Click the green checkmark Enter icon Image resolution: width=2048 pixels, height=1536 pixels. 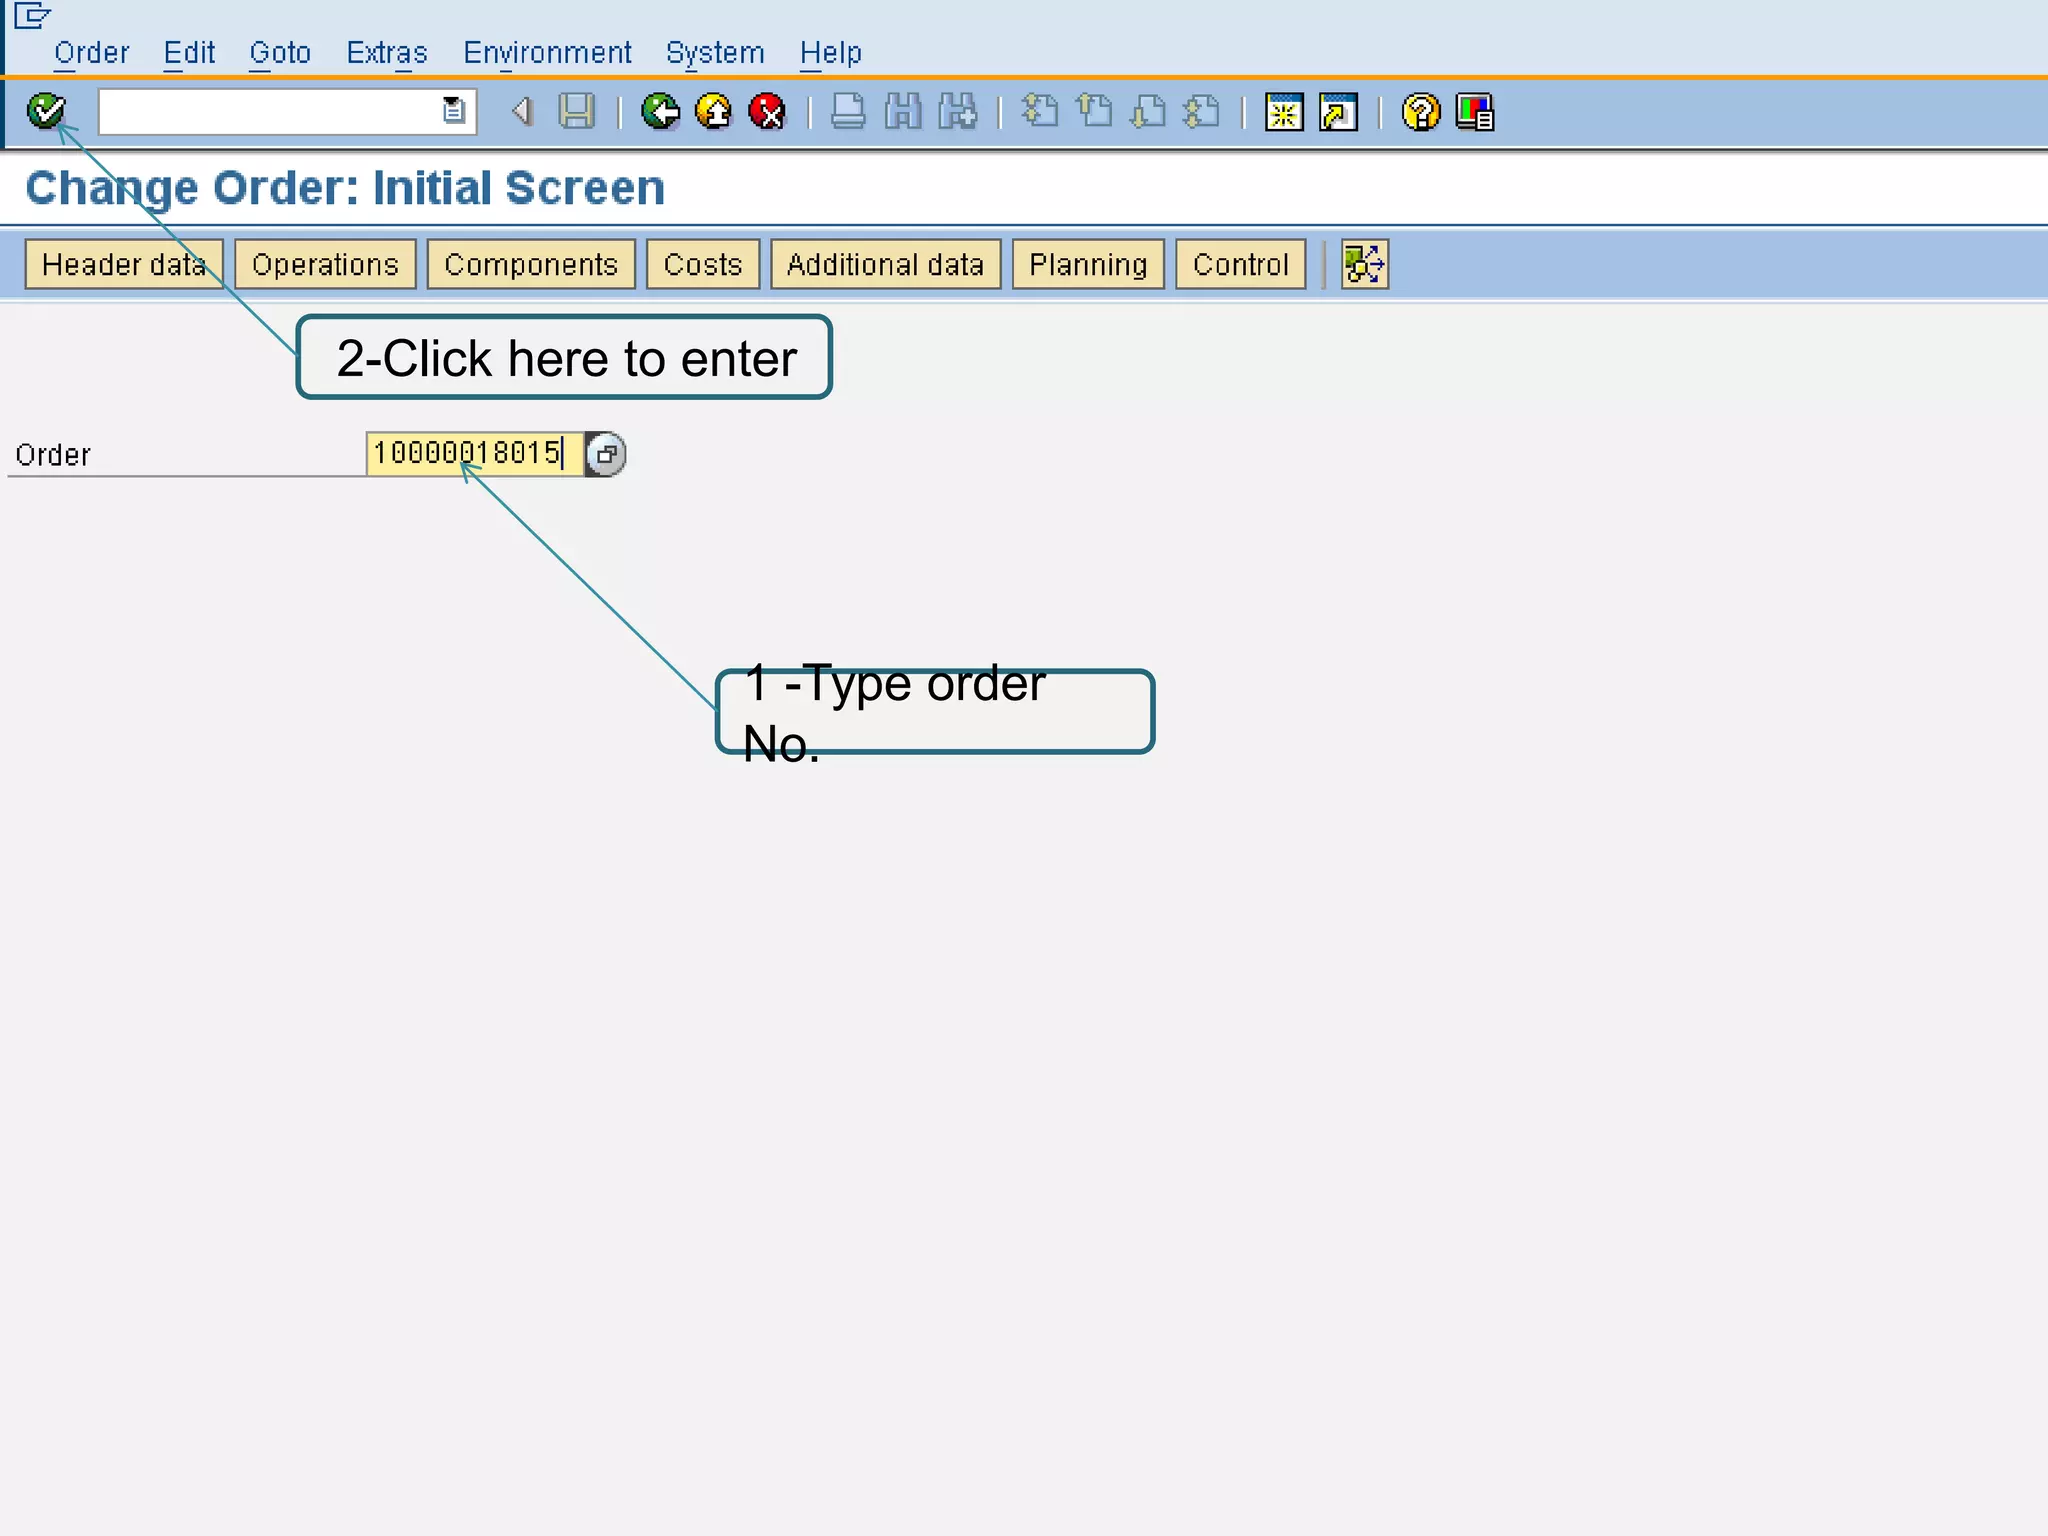(x=46, y=110)
